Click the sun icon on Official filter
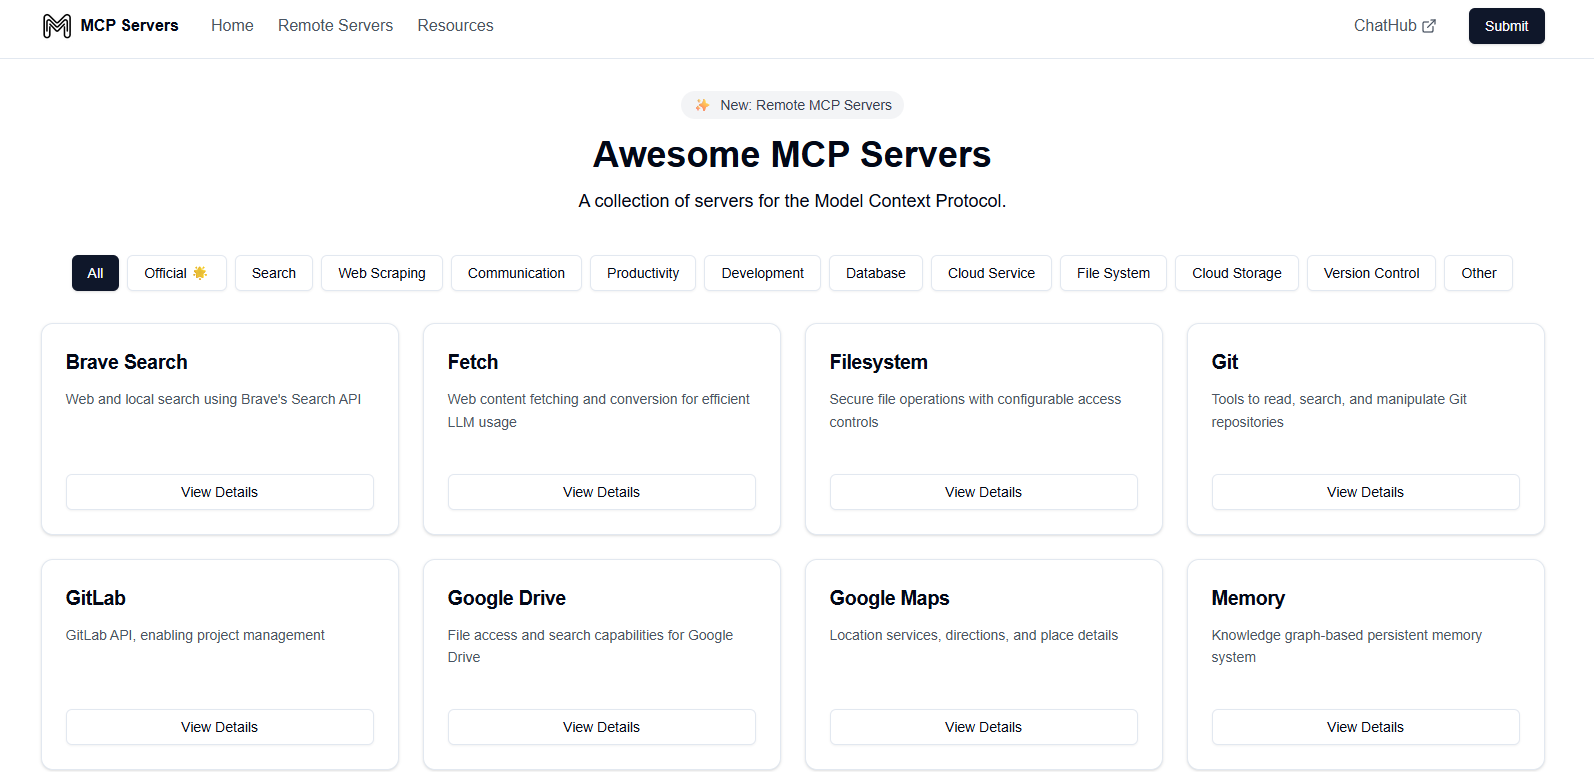The height and width of the screenshot is (772, 1594). click(200, 273)
